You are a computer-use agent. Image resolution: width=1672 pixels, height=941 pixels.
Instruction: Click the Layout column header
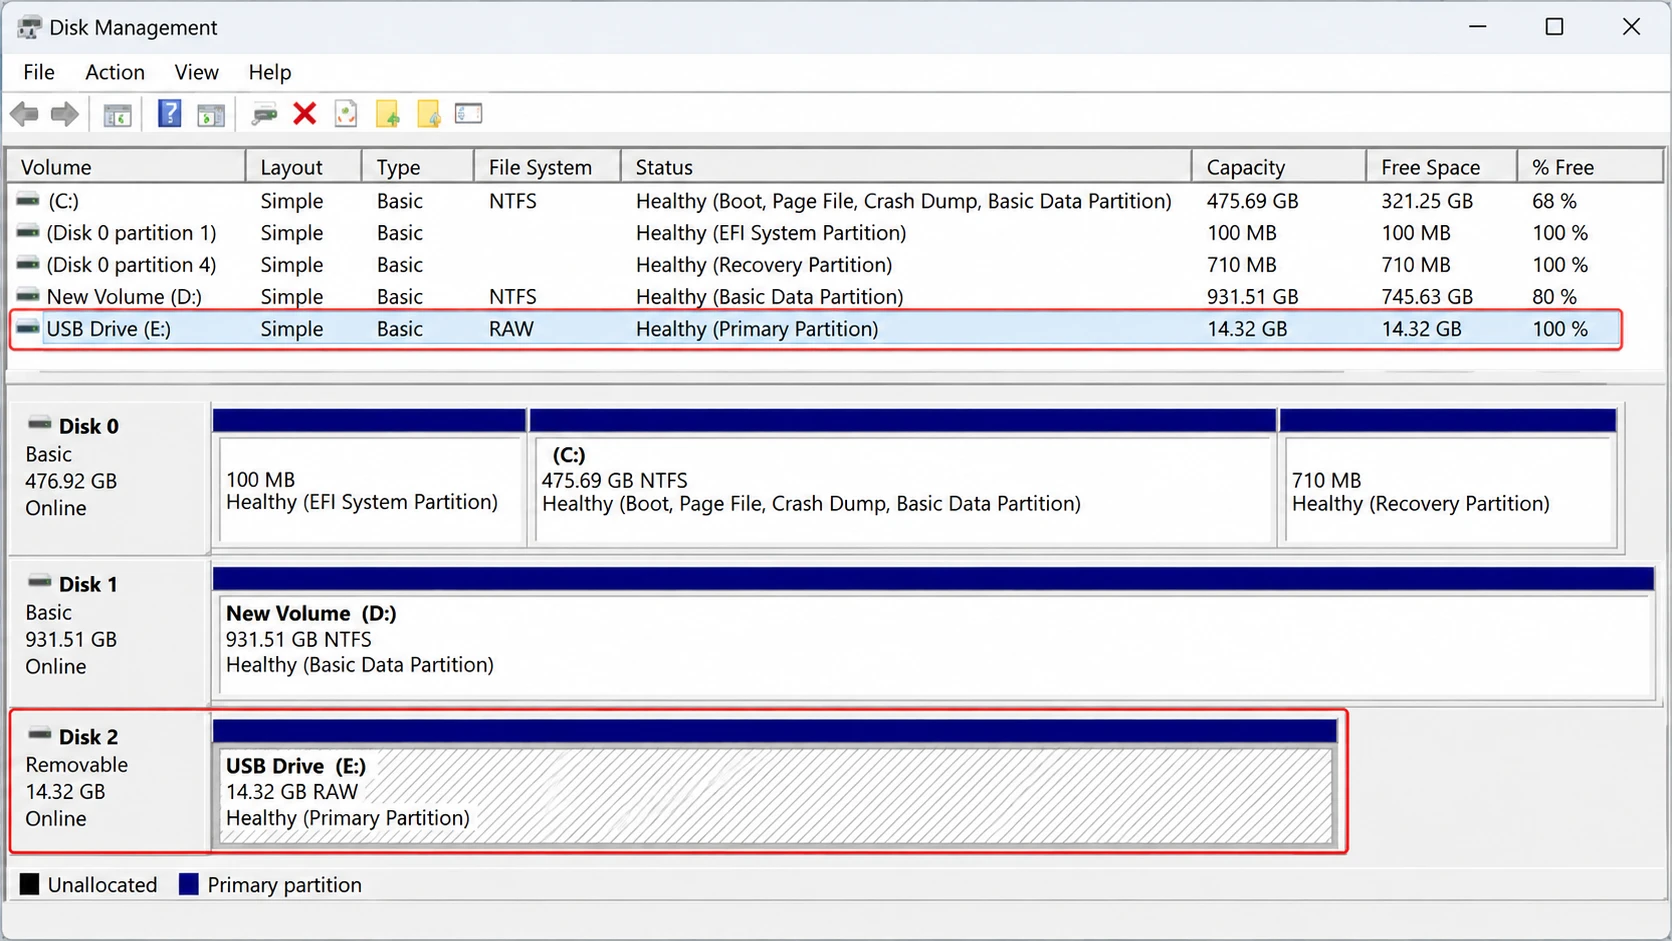pos(304,167)
